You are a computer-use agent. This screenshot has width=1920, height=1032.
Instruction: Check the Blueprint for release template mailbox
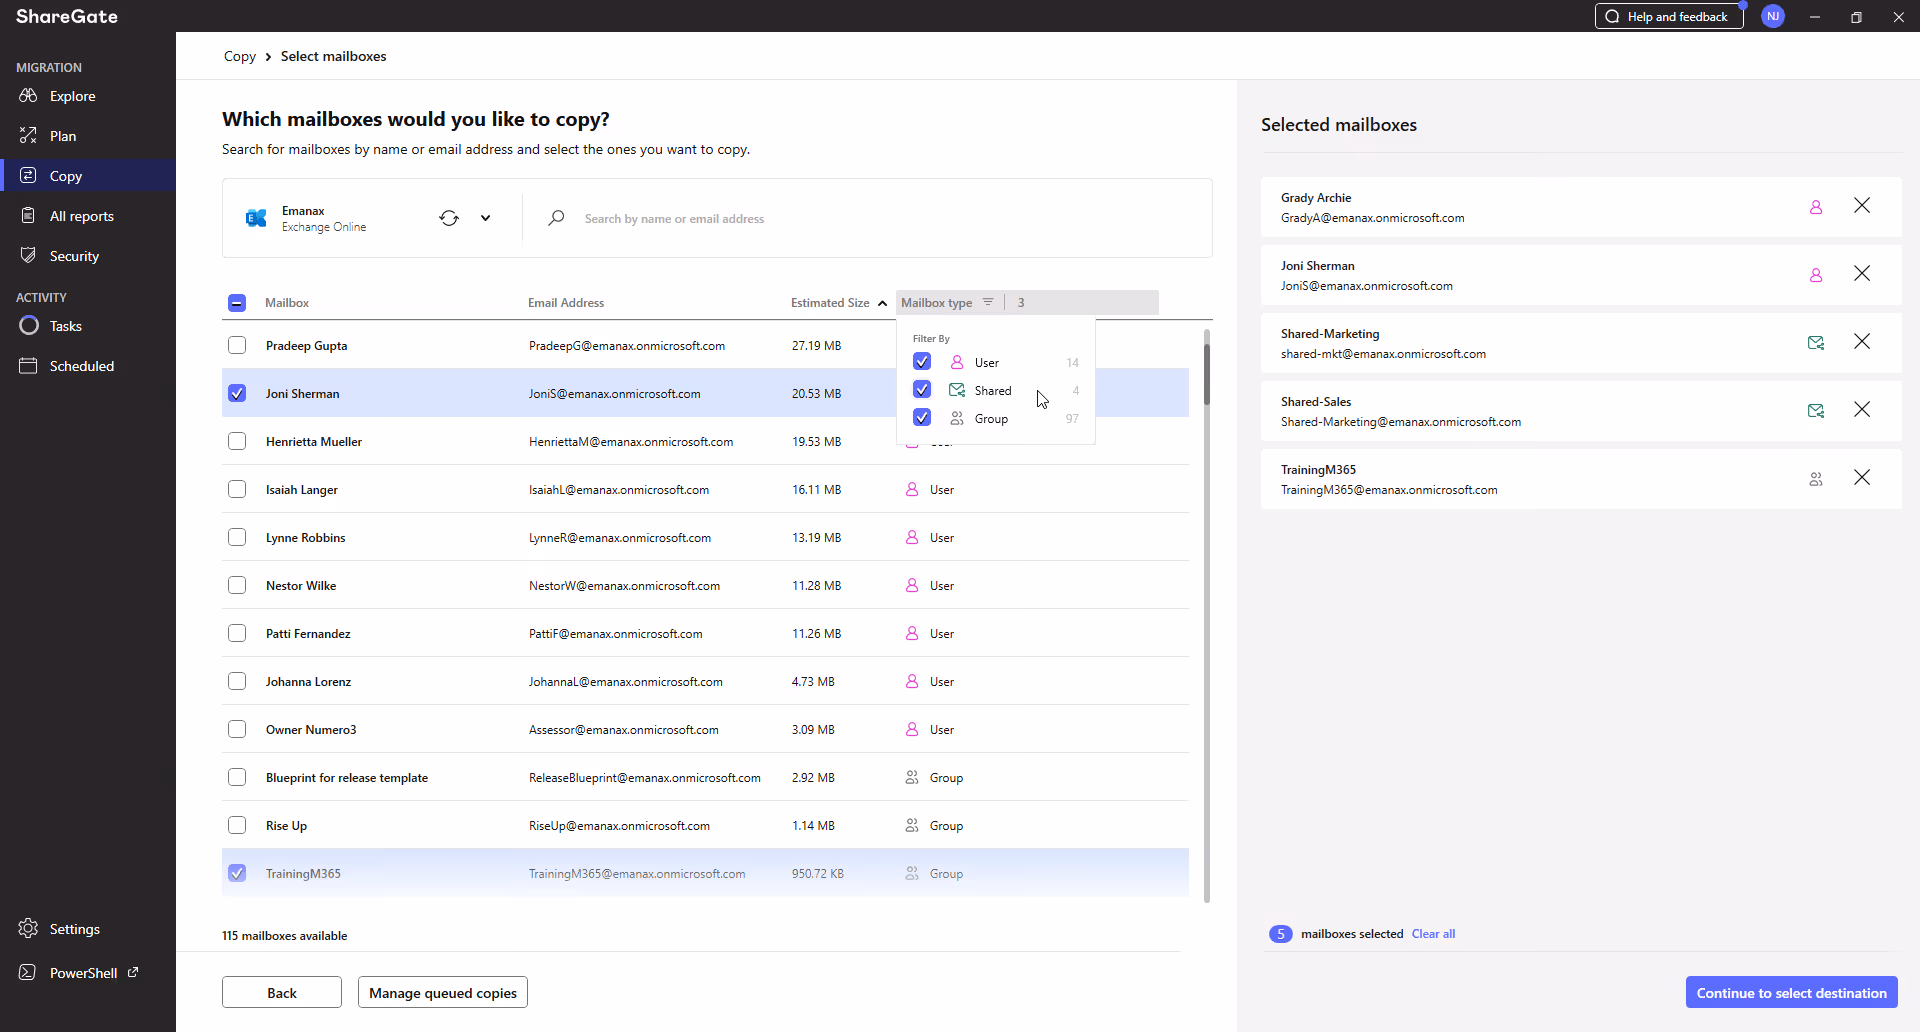[237, 777]
